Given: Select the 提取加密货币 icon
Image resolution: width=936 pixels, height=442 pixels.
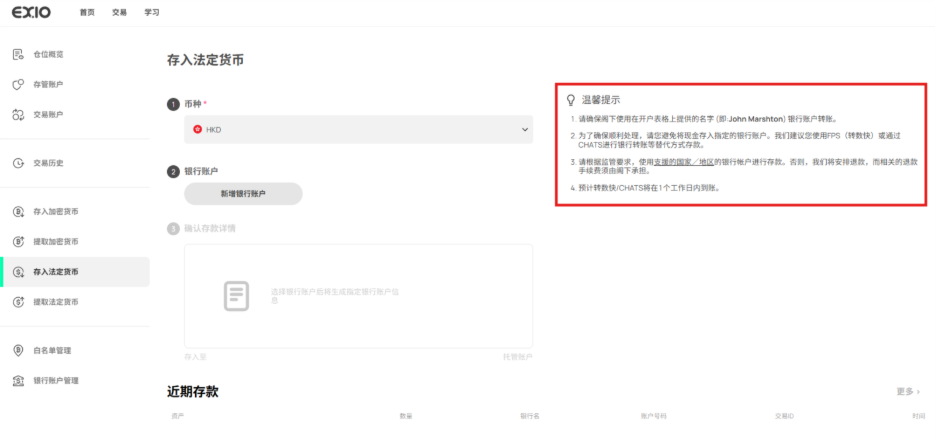Looking at the screenshot, I should click(x=19, y=241).
